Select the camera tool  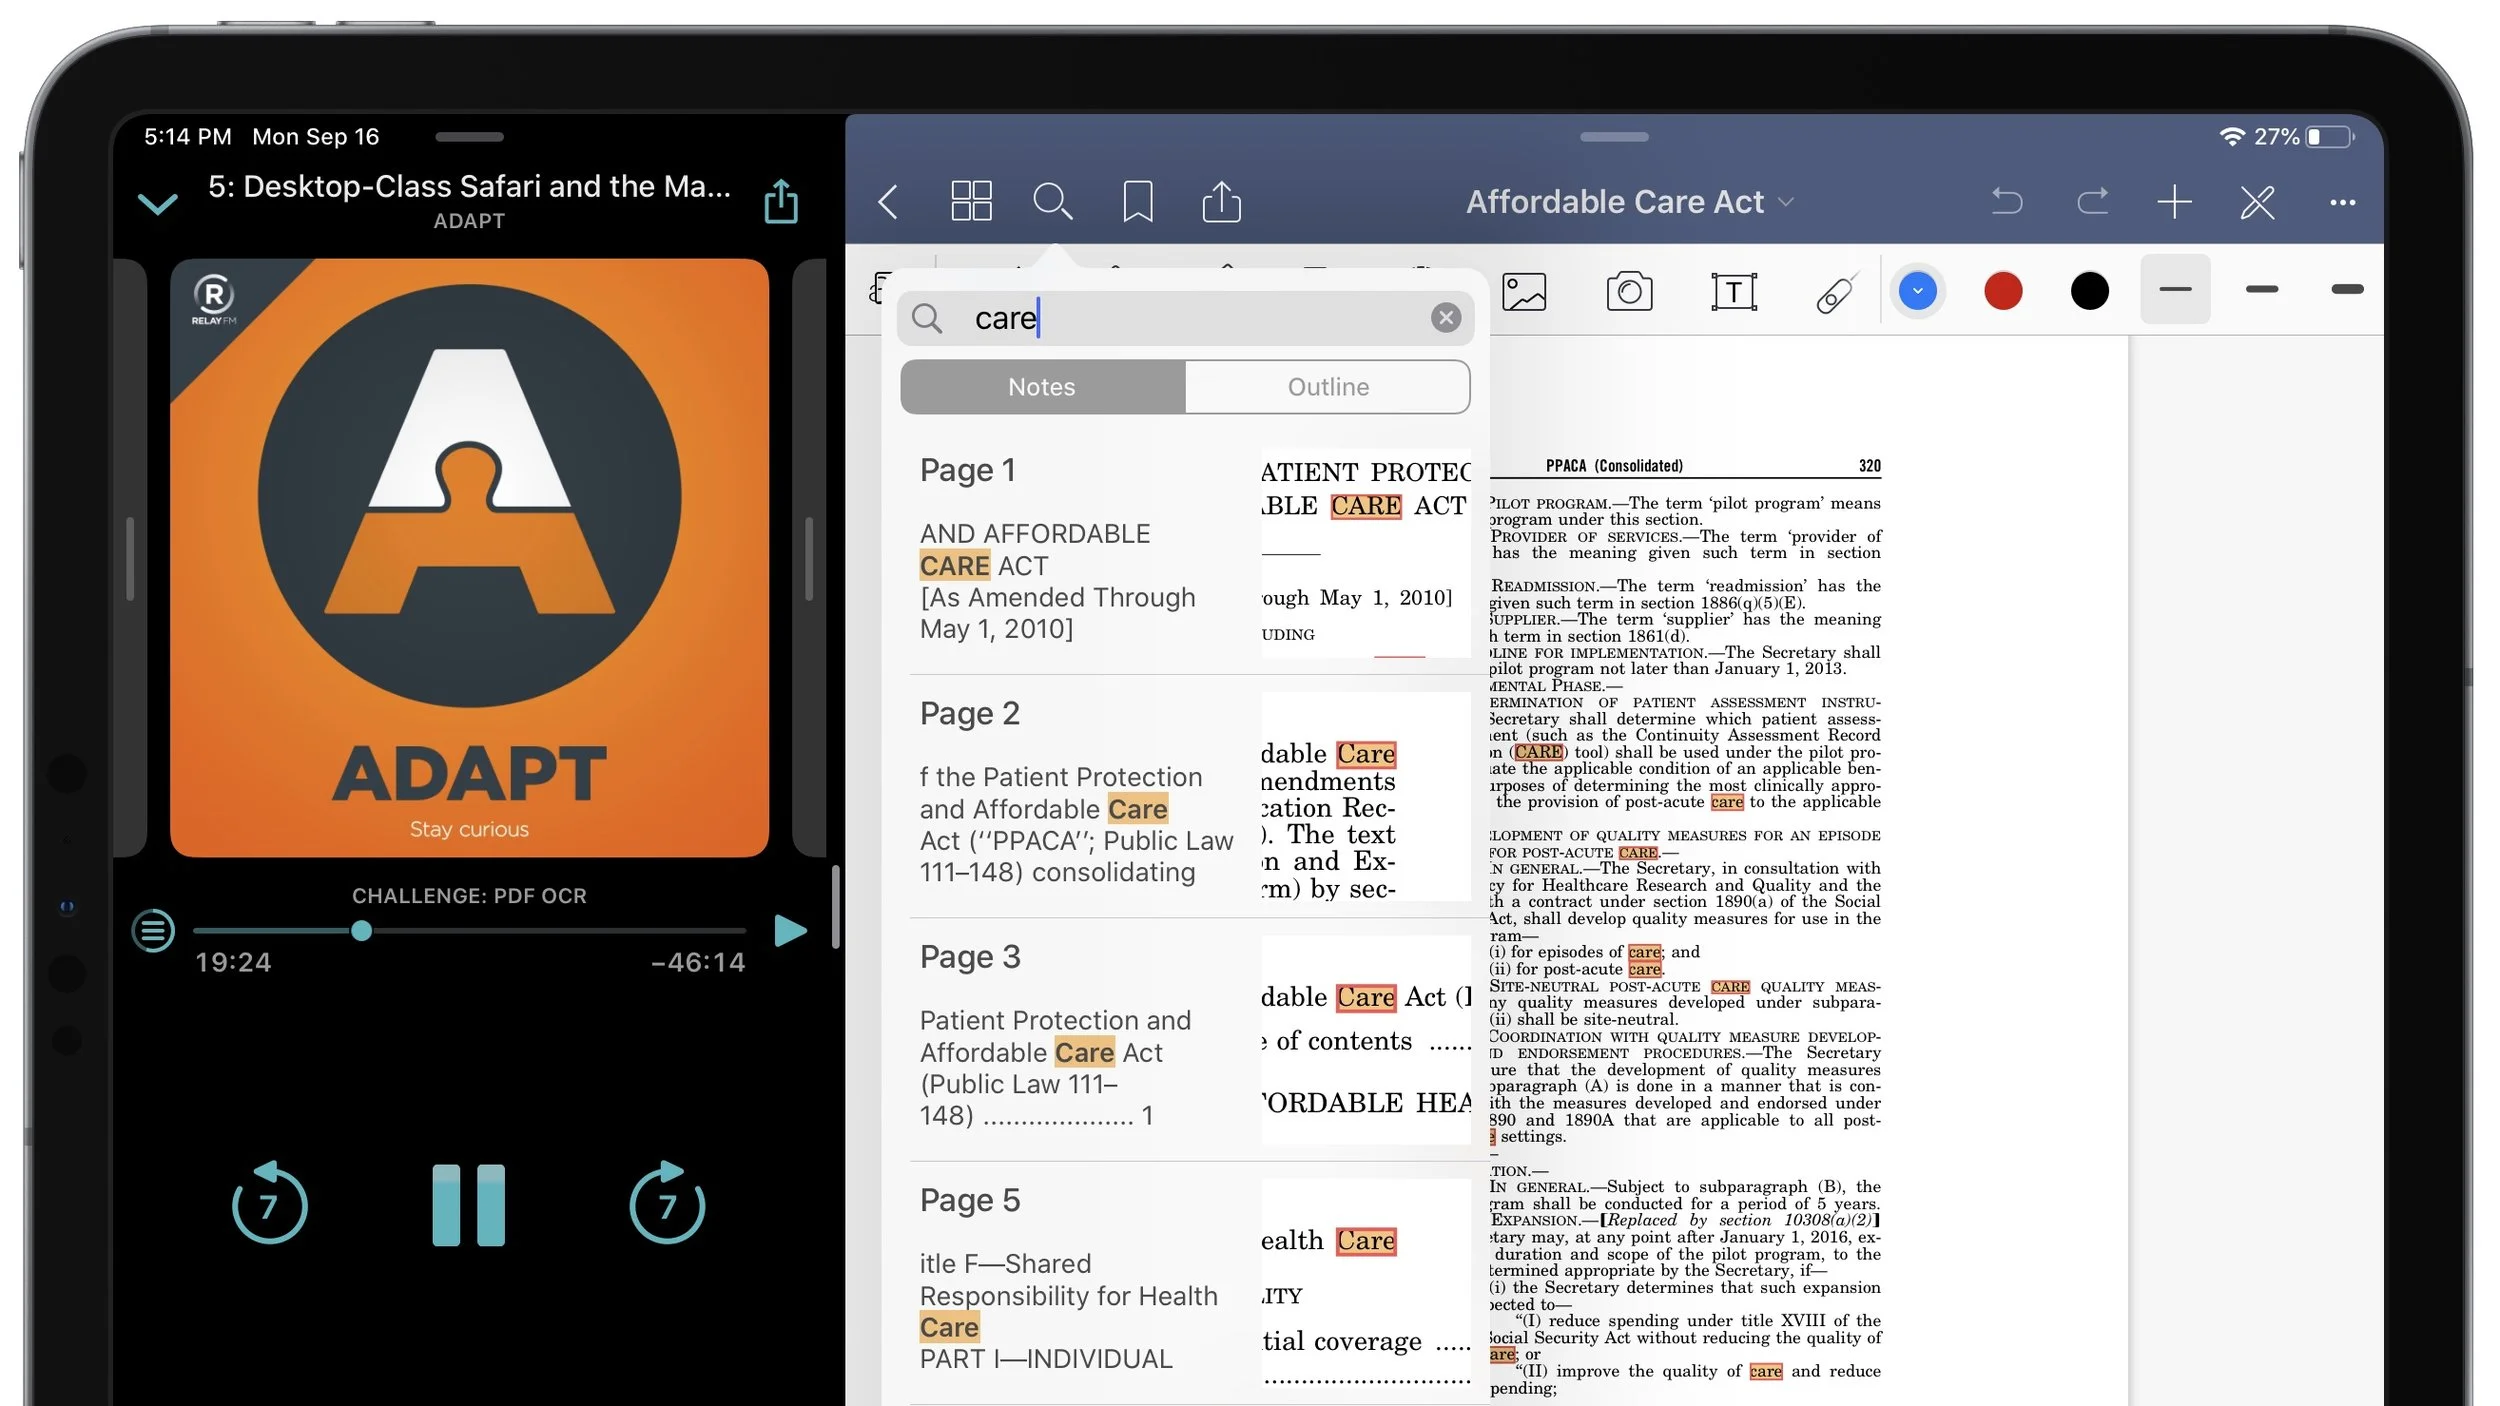[x=1629, y=292]
